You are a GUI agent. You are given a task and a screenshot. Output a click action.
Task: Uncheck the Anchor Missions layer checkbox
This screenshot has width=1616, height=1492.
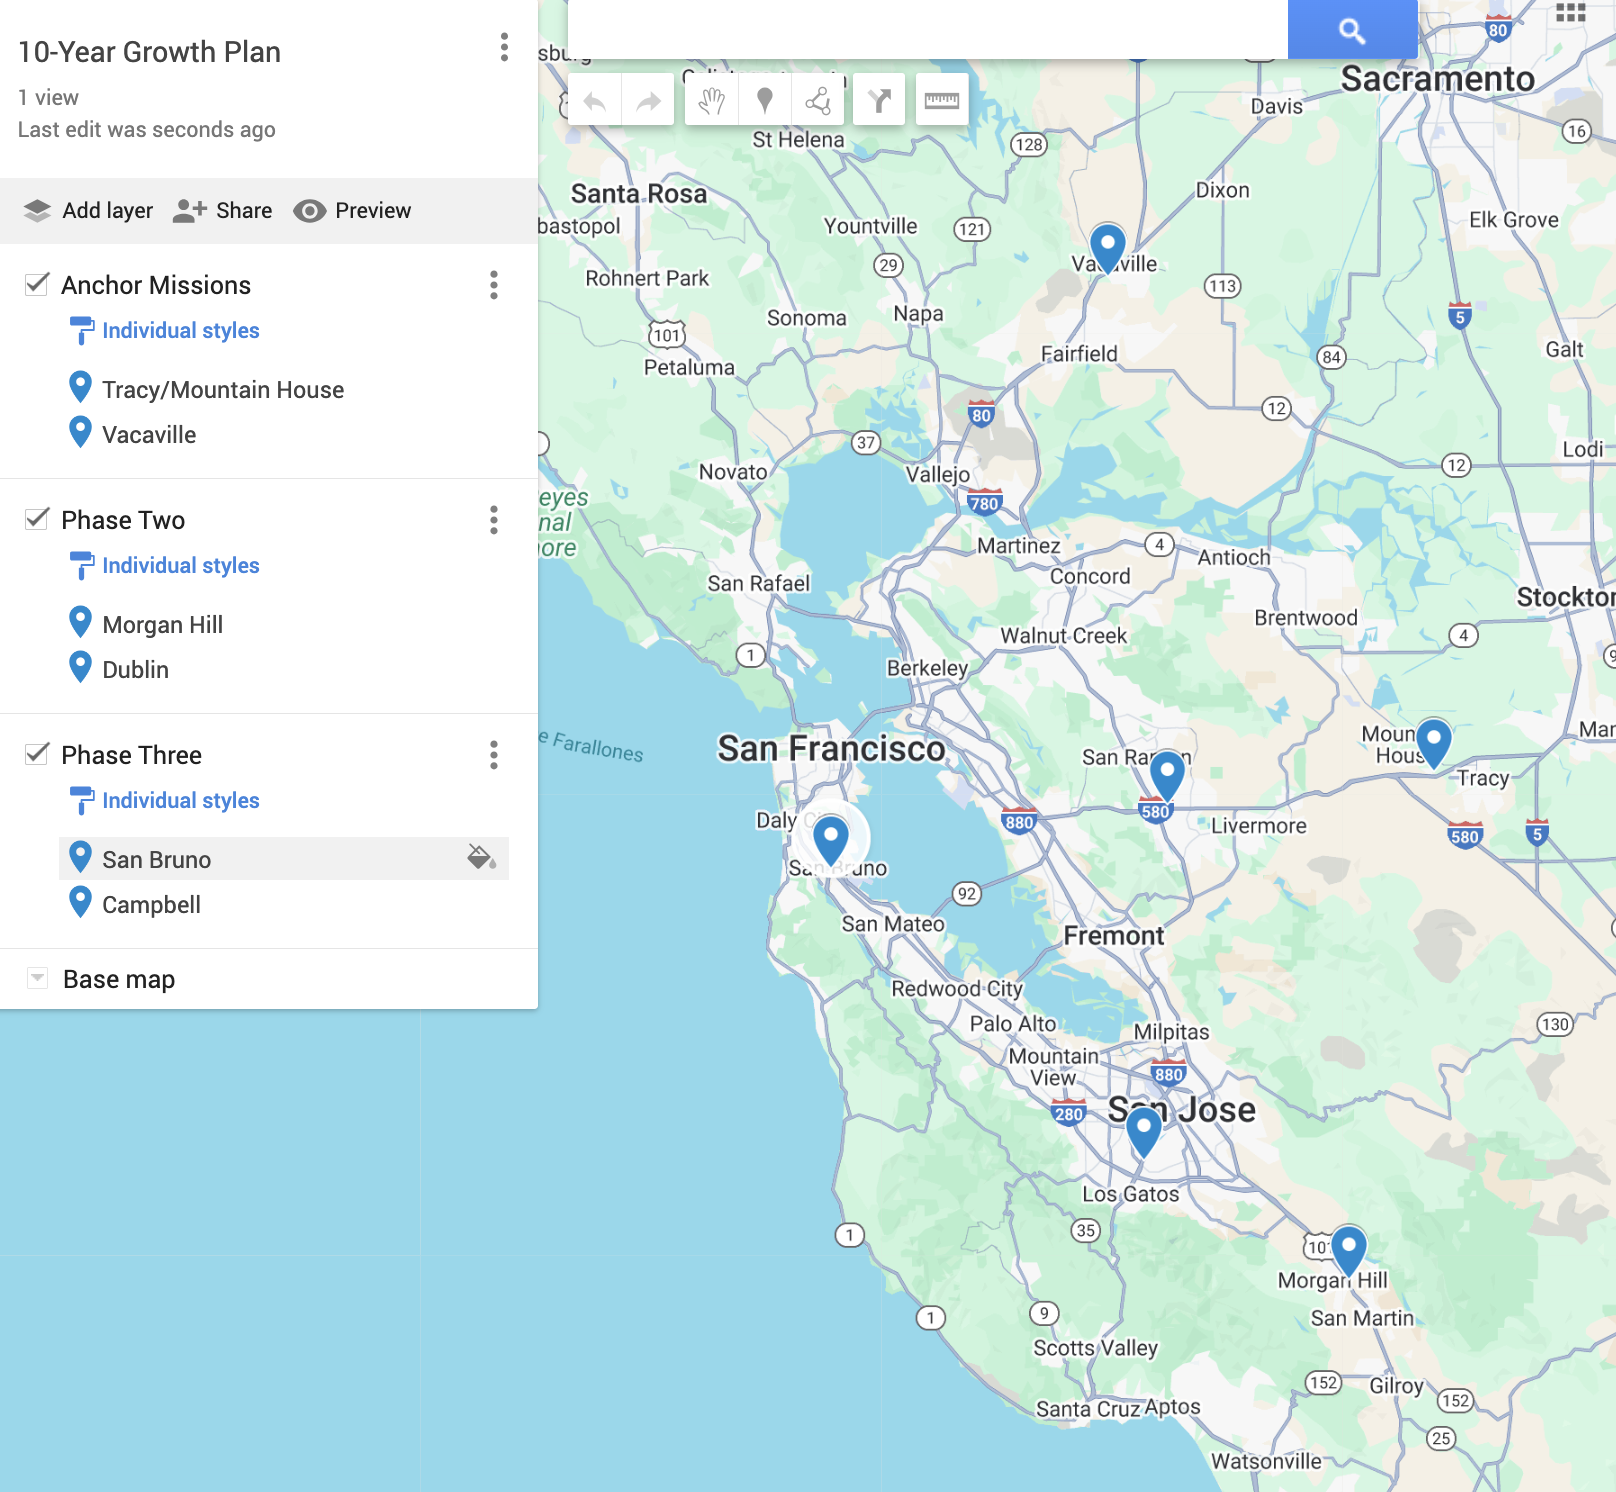click(x=37, y=284)
